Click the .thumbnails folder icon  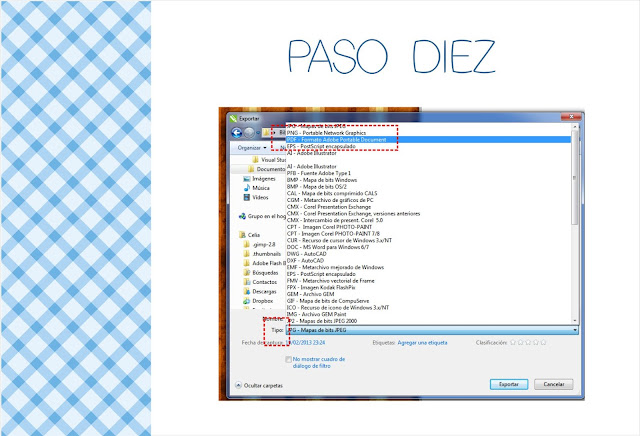247,254
